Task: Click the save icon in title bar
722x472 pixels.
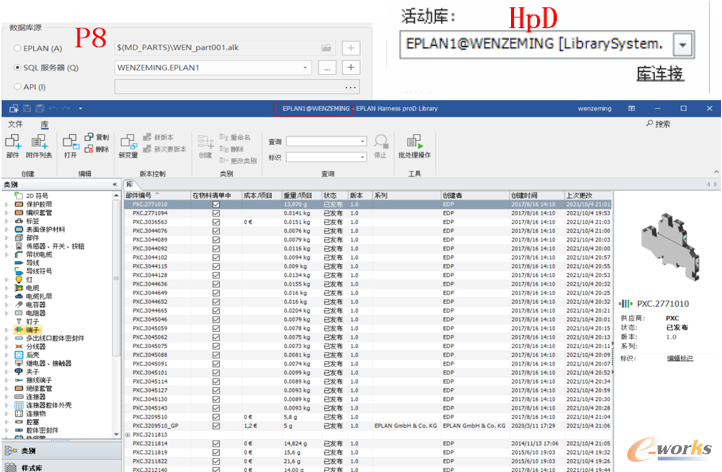Action: click(x=27, y=108)
